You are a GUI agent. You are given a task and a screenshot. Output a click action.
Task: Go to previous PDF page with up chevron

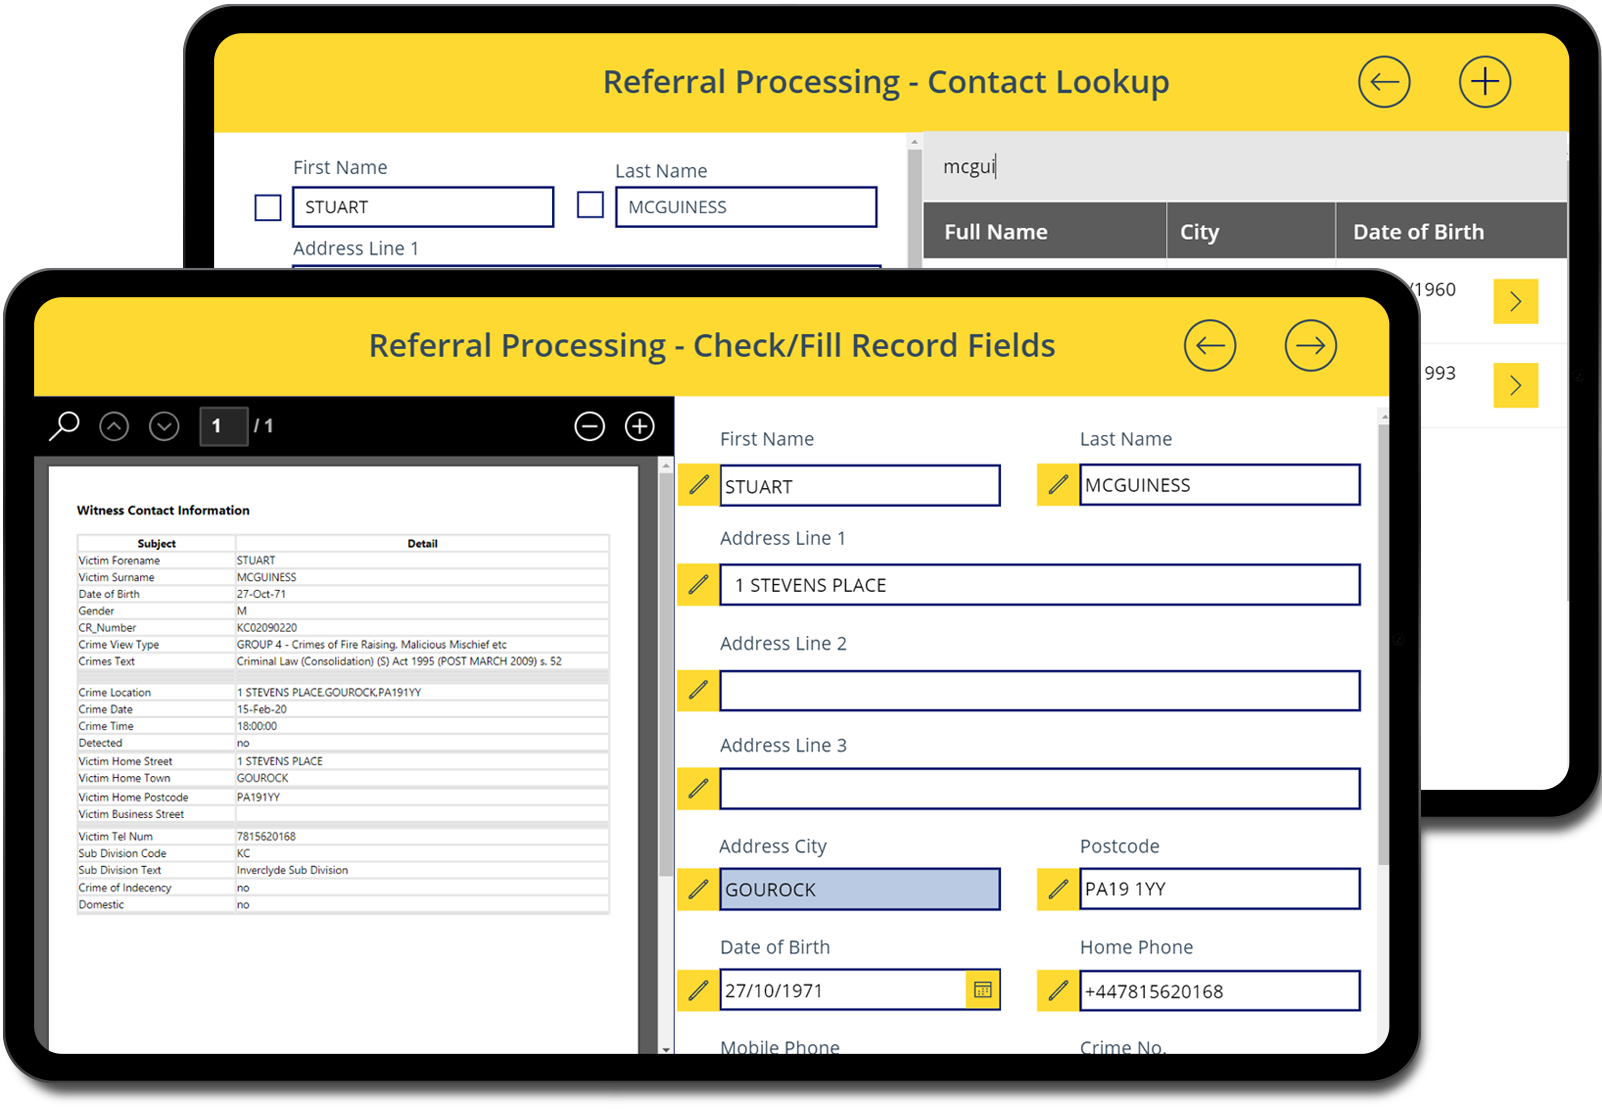click(114, 426)
